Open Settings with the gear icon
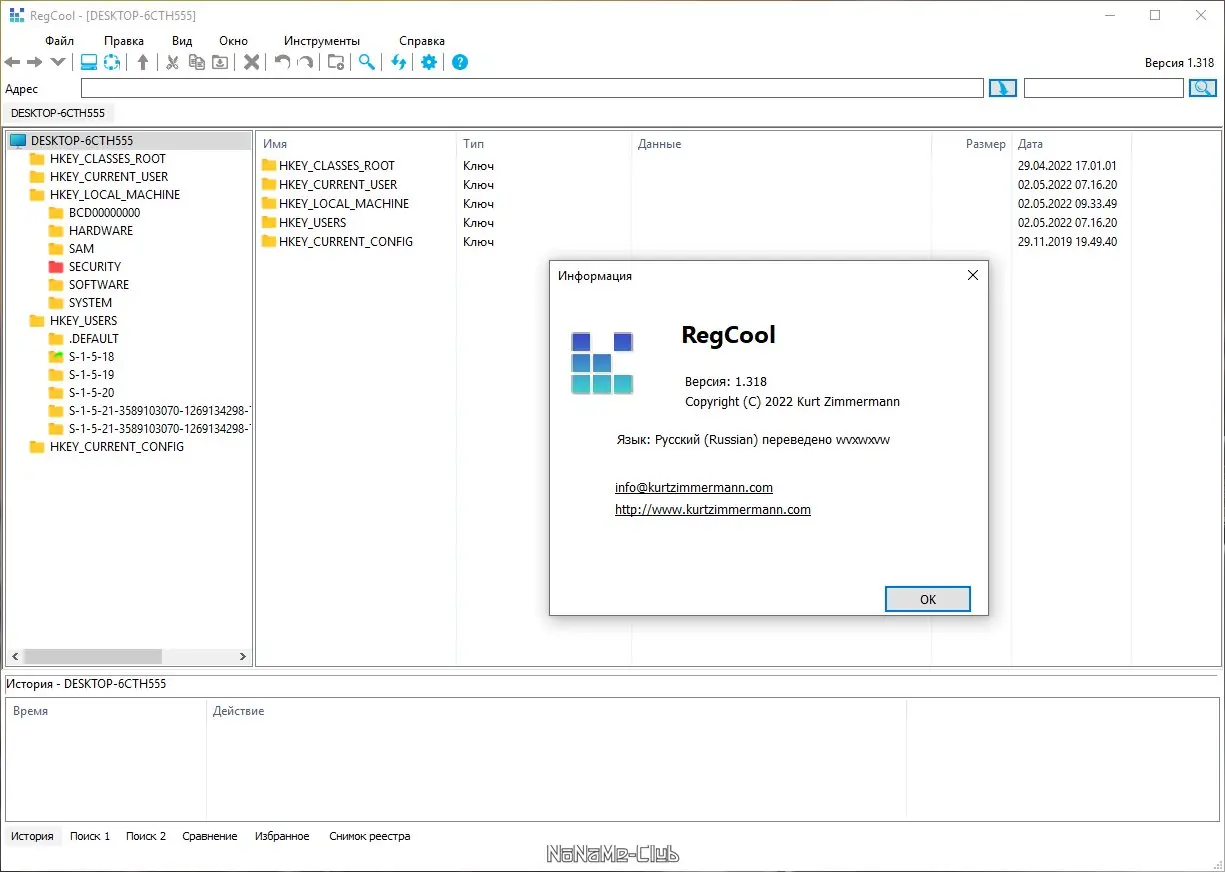 click(429, 62)
